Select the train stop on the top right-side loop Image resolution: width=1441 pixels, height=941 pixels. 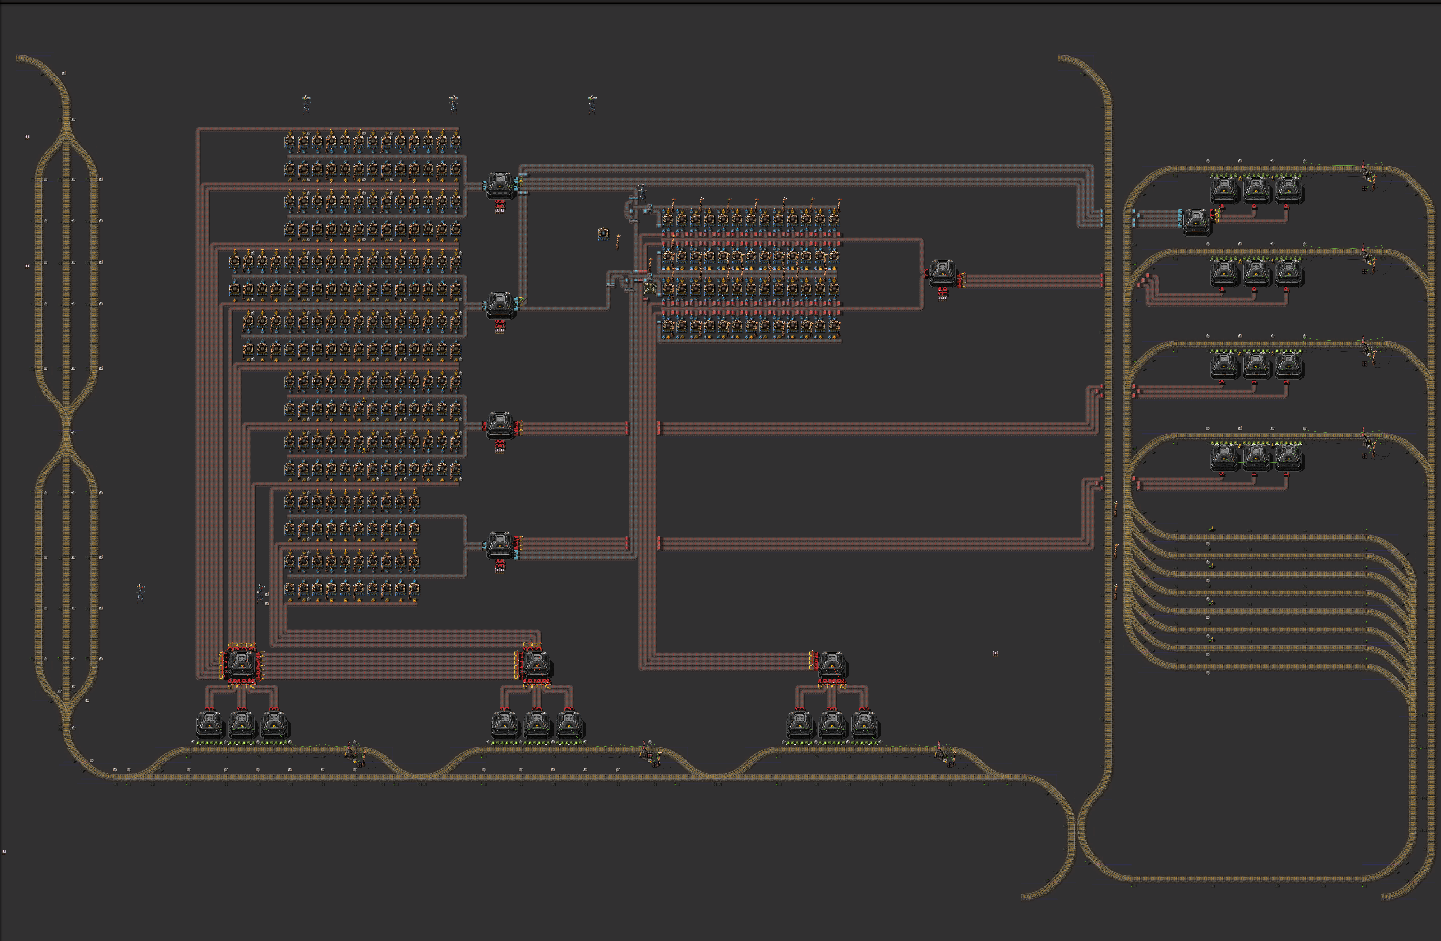[x=1369, y=177]
